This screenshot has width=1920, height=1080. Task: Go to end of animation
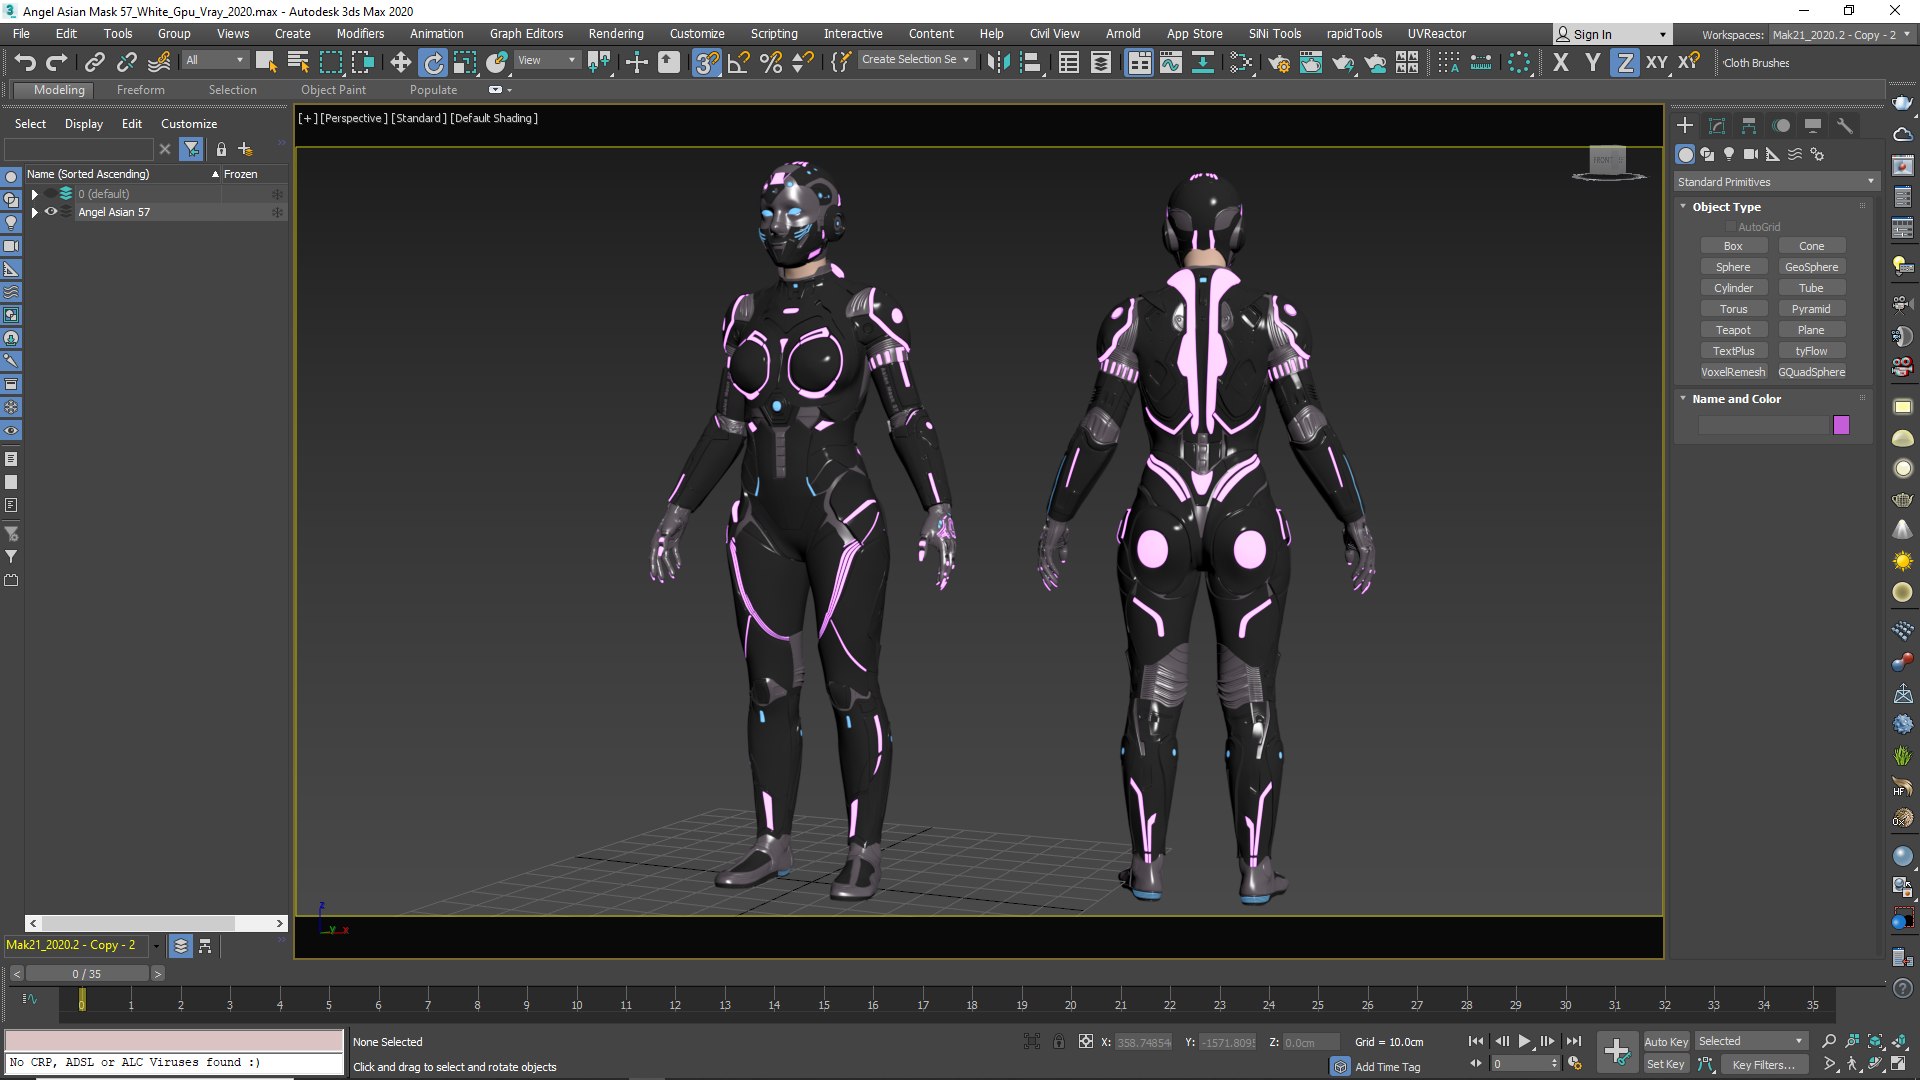(1574, 1041)
